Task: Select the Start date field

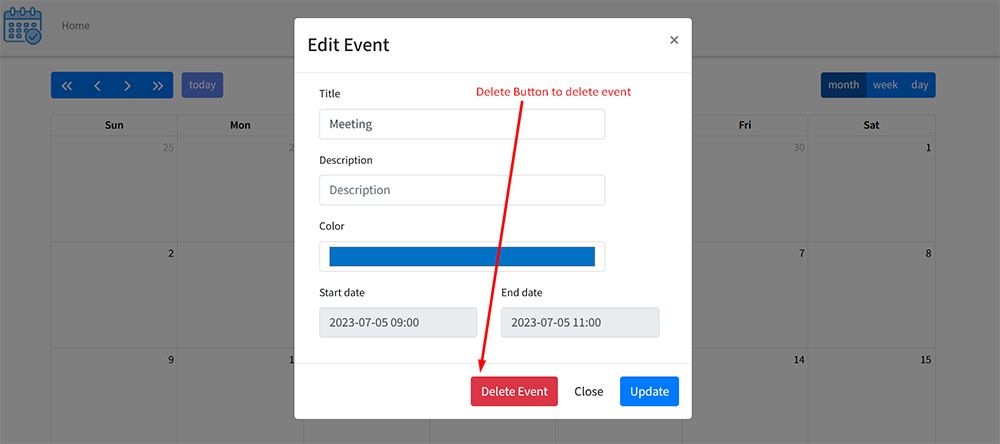Action: [398, 322]
